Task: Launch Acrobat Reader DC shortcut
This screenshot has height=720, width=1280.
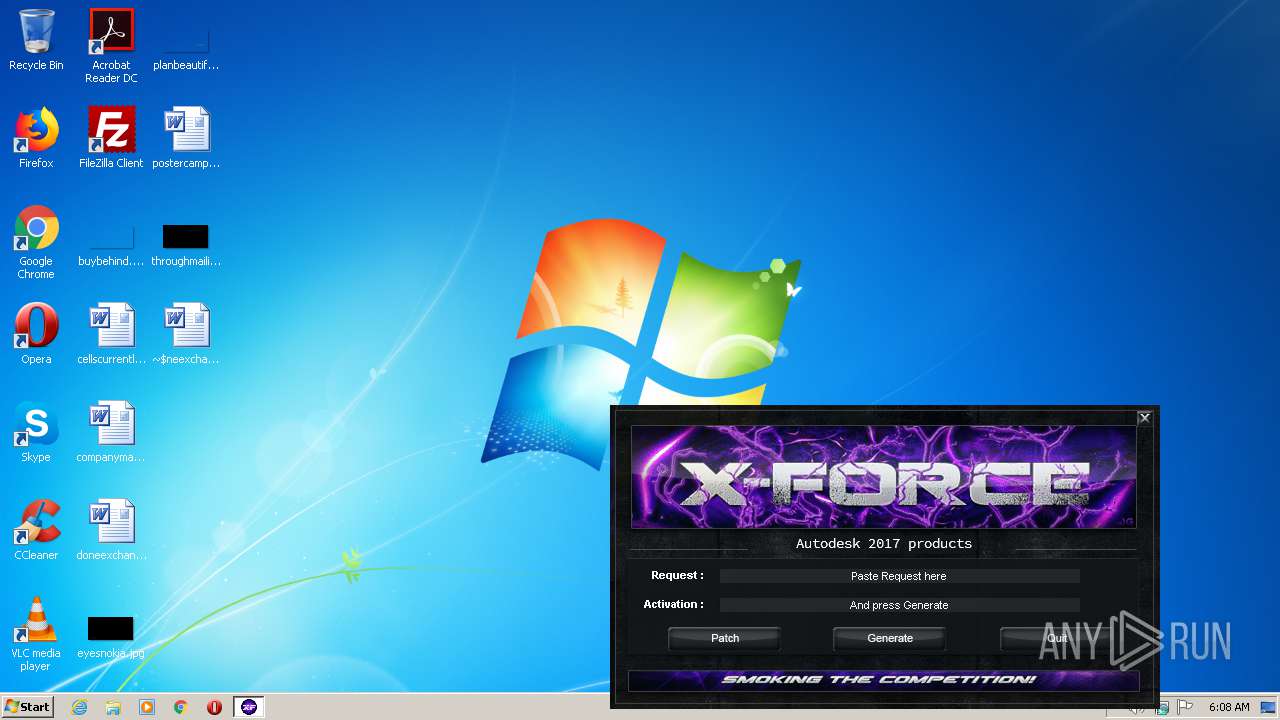Action: pos(111,46)
